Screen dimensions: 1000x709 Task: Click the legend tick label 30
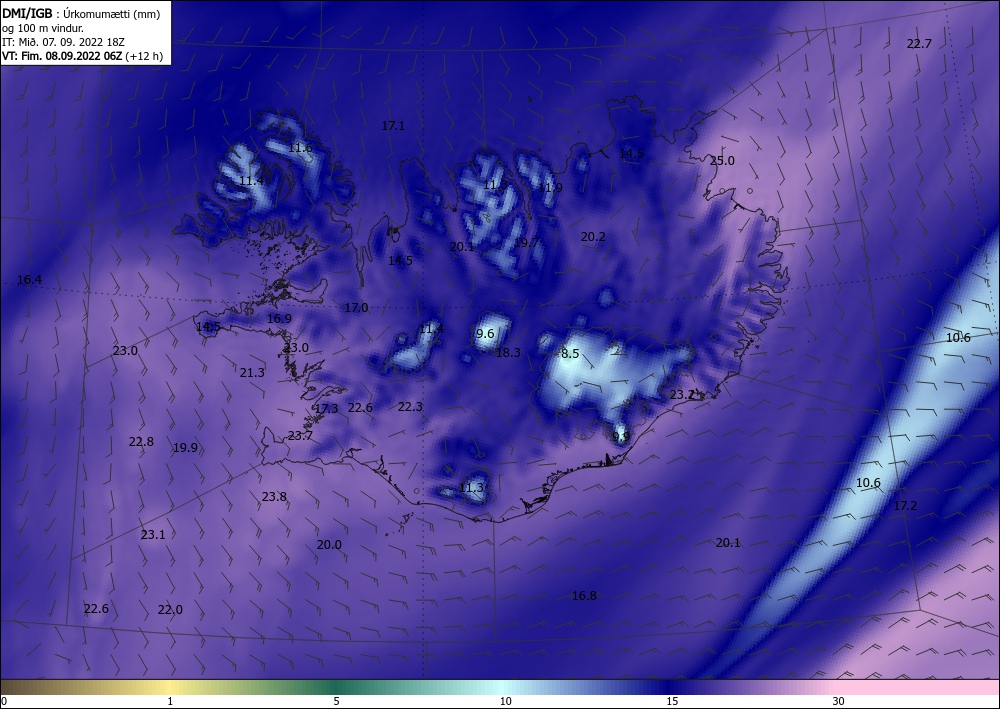(x=839, y=702)
